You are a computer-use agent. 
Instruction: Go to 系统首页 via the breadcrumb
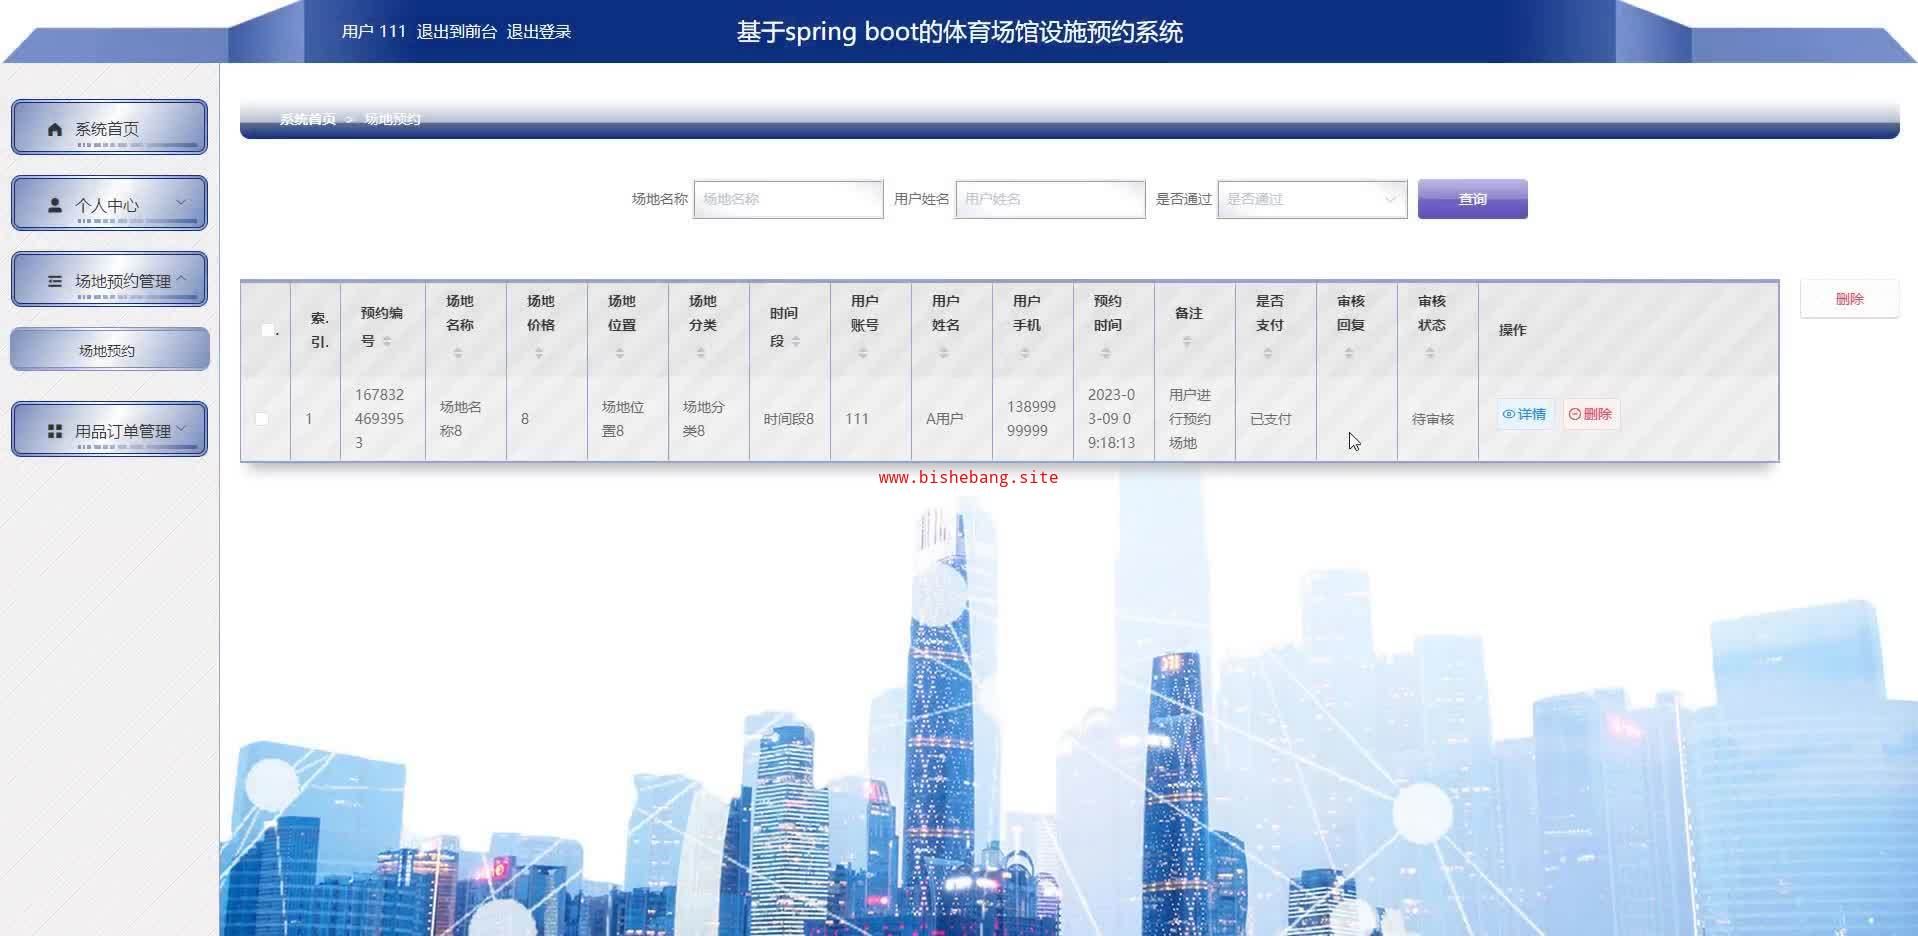point(308,119)
